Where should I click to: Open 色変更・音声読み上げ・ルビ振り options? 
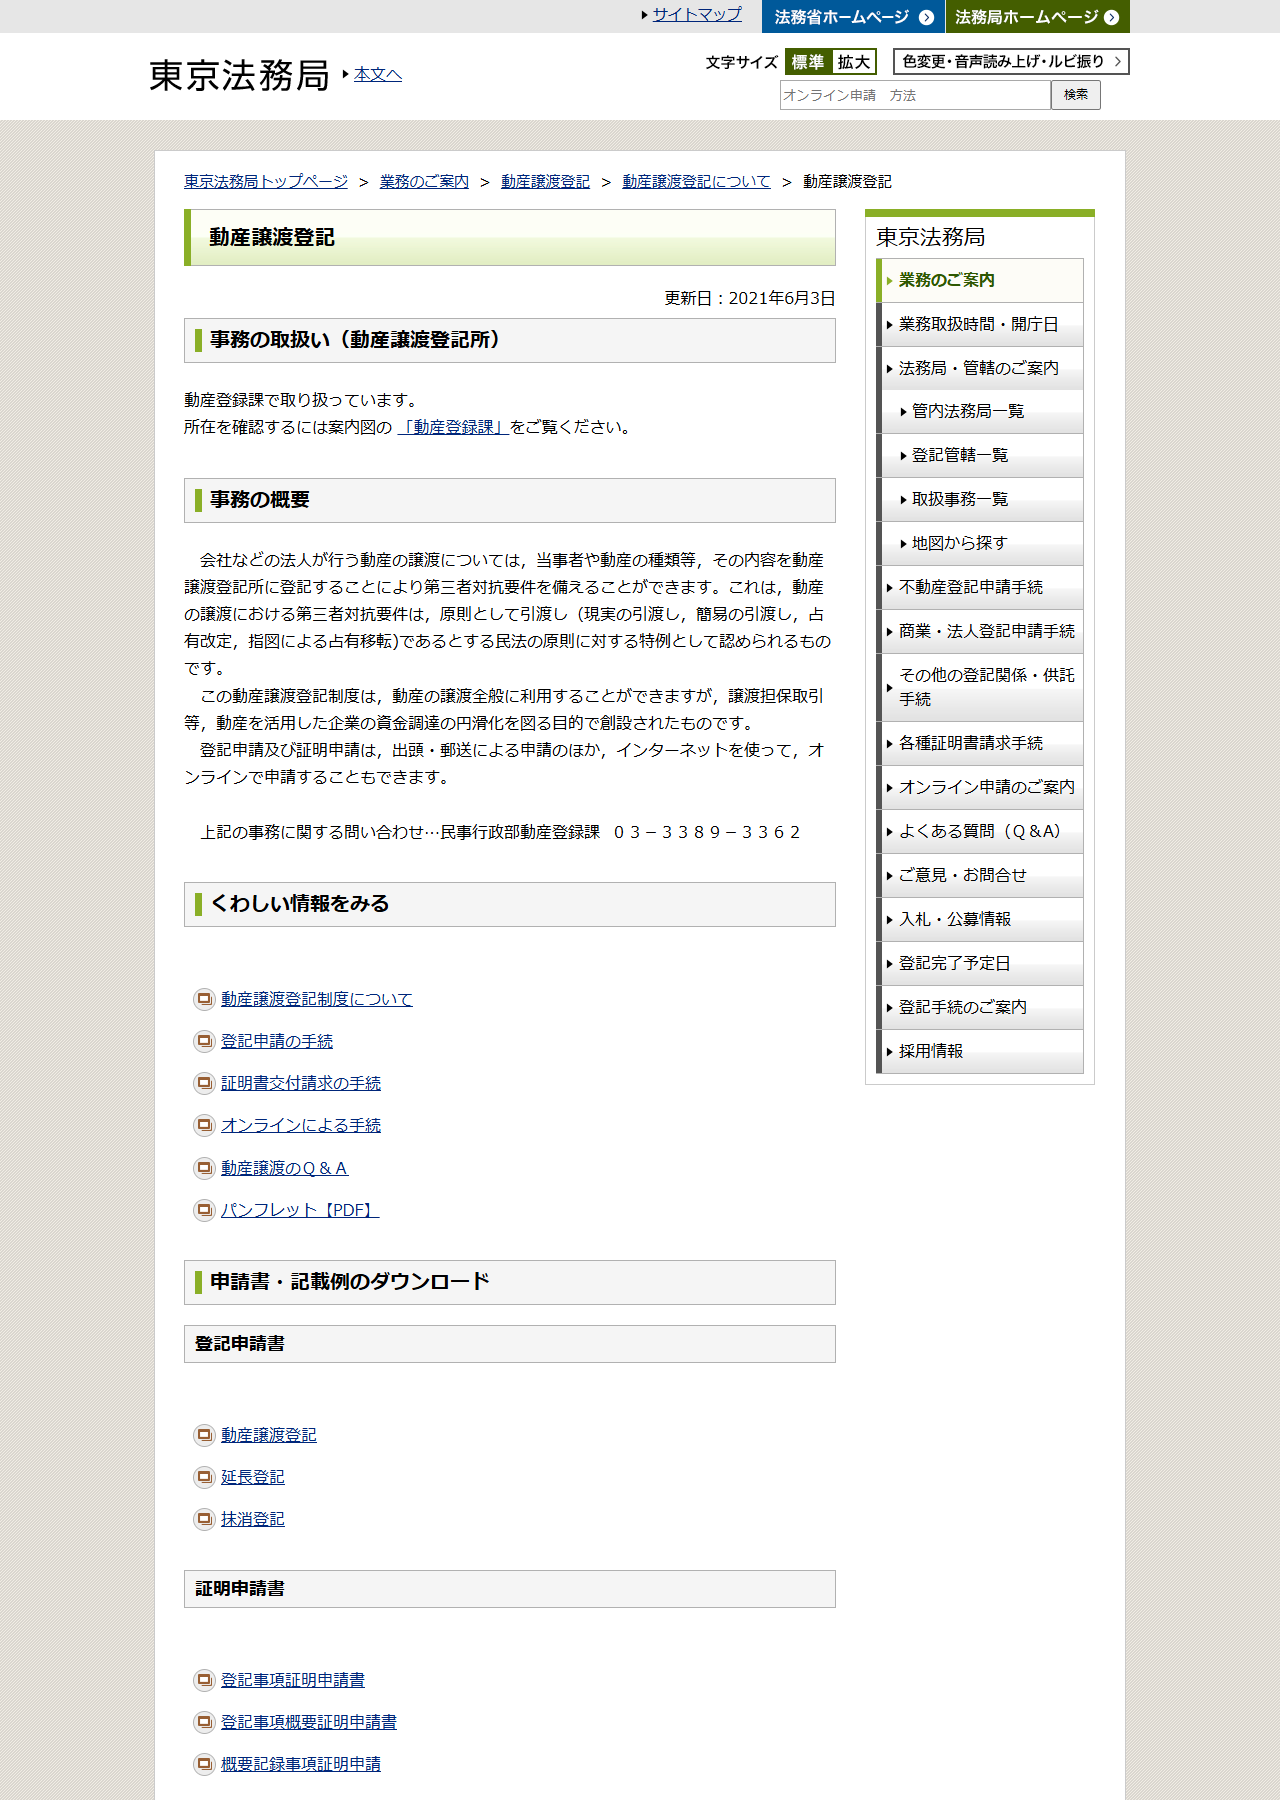(1011, 62)
